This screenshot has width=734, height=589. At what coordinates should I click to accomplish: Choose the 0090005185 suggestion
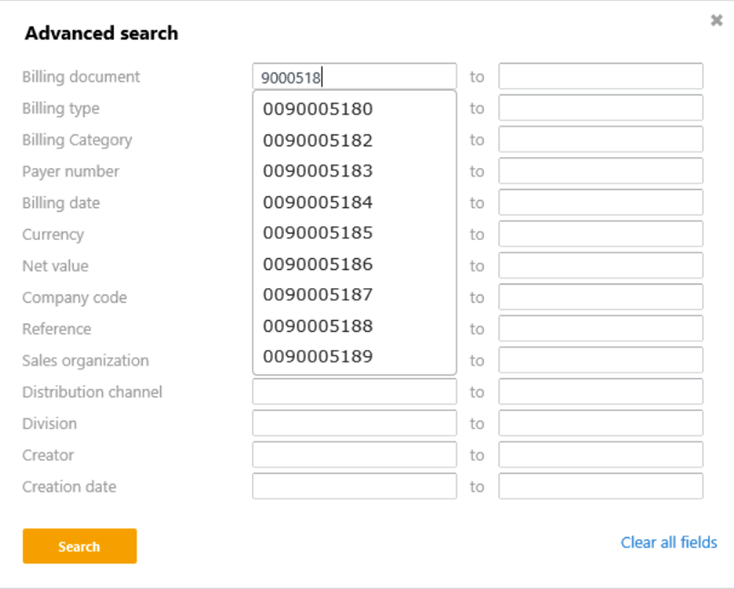(318, 233)
